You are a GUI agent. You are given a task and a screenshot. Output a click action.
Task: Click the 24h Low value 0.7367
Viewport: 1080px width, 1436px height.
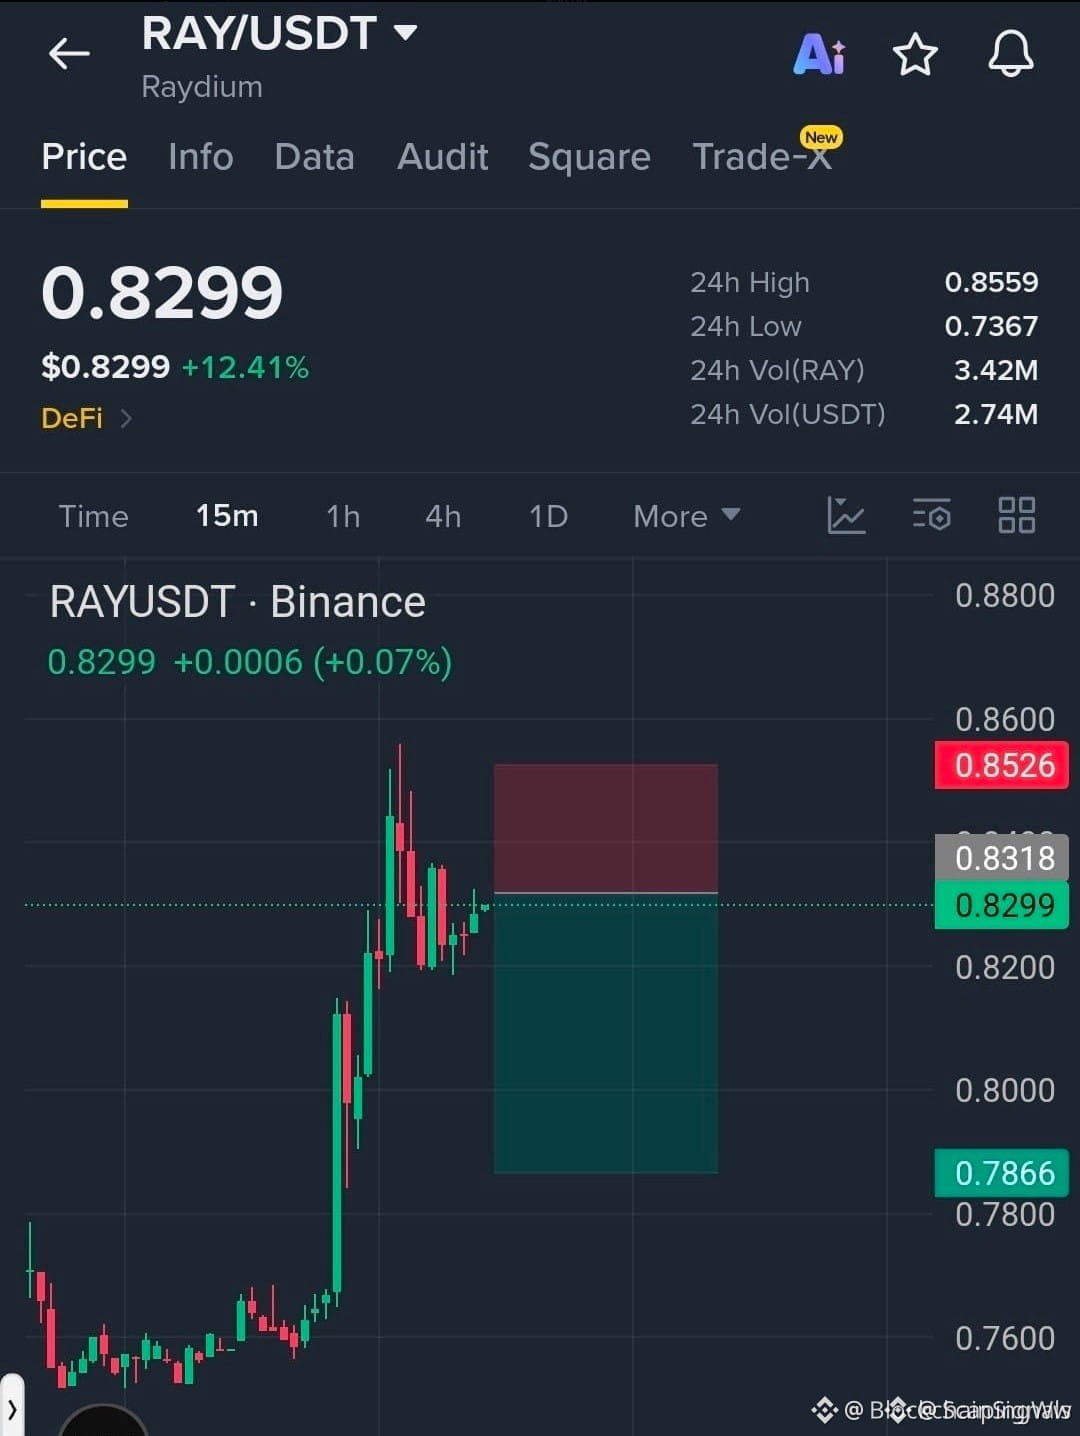991,326
